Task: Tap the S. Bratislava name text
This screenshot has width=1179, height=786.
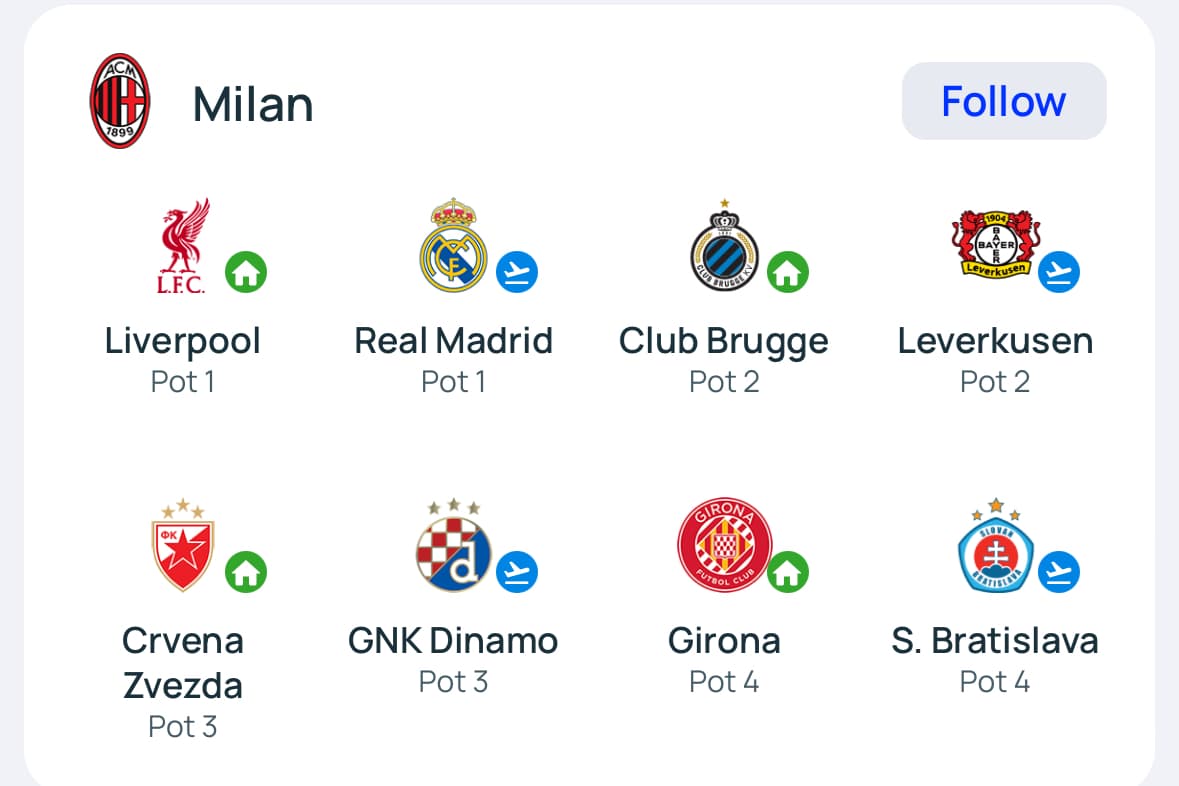Action: click(995, 641)
